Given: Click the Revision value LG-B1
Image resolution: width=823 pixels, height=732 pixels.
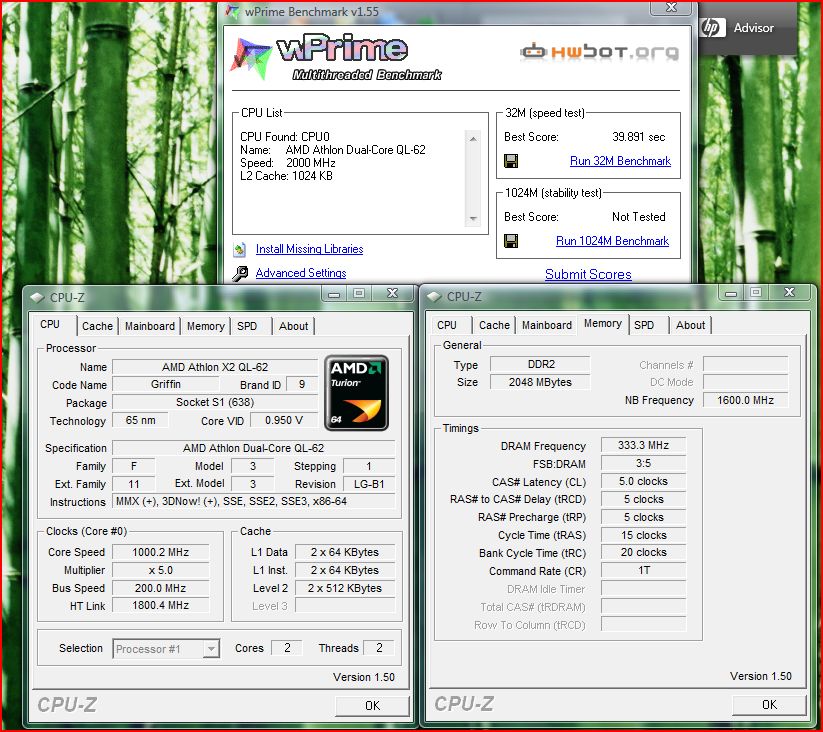Looking at the screenshot, I should (x=369, y=484).
